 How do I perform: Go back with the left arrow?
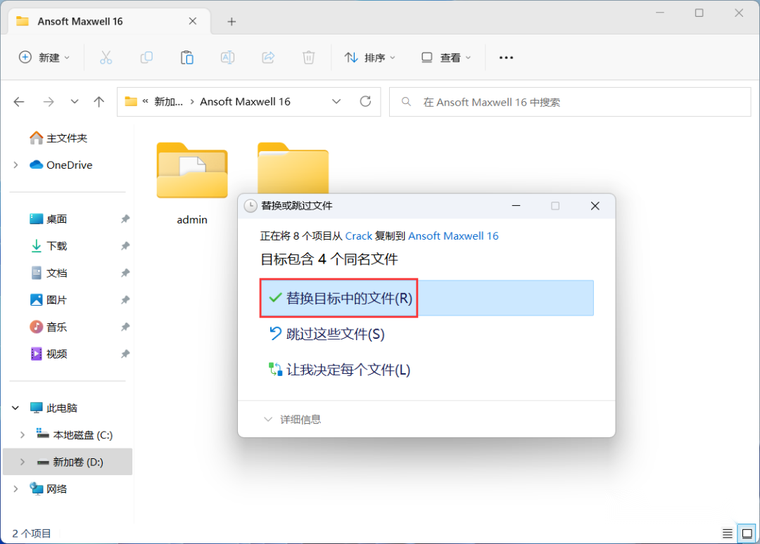[19, 102]
